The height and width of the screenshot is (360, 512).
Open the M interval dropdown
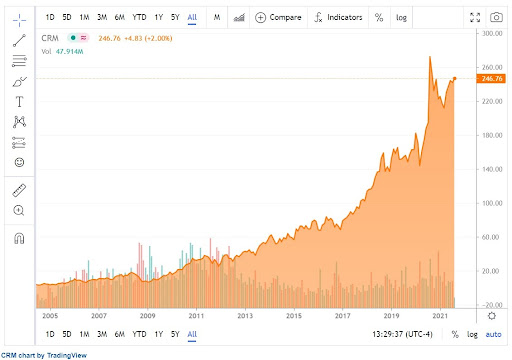pos(217,17)
